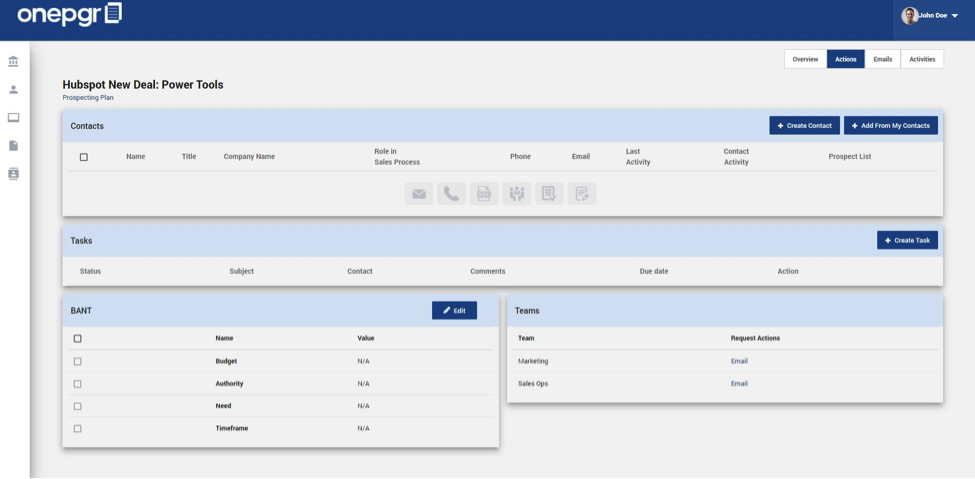975x479 pixels.
Task: Click the N/A value for Budget
Action: pyautogui.click(x=364, y=361)
